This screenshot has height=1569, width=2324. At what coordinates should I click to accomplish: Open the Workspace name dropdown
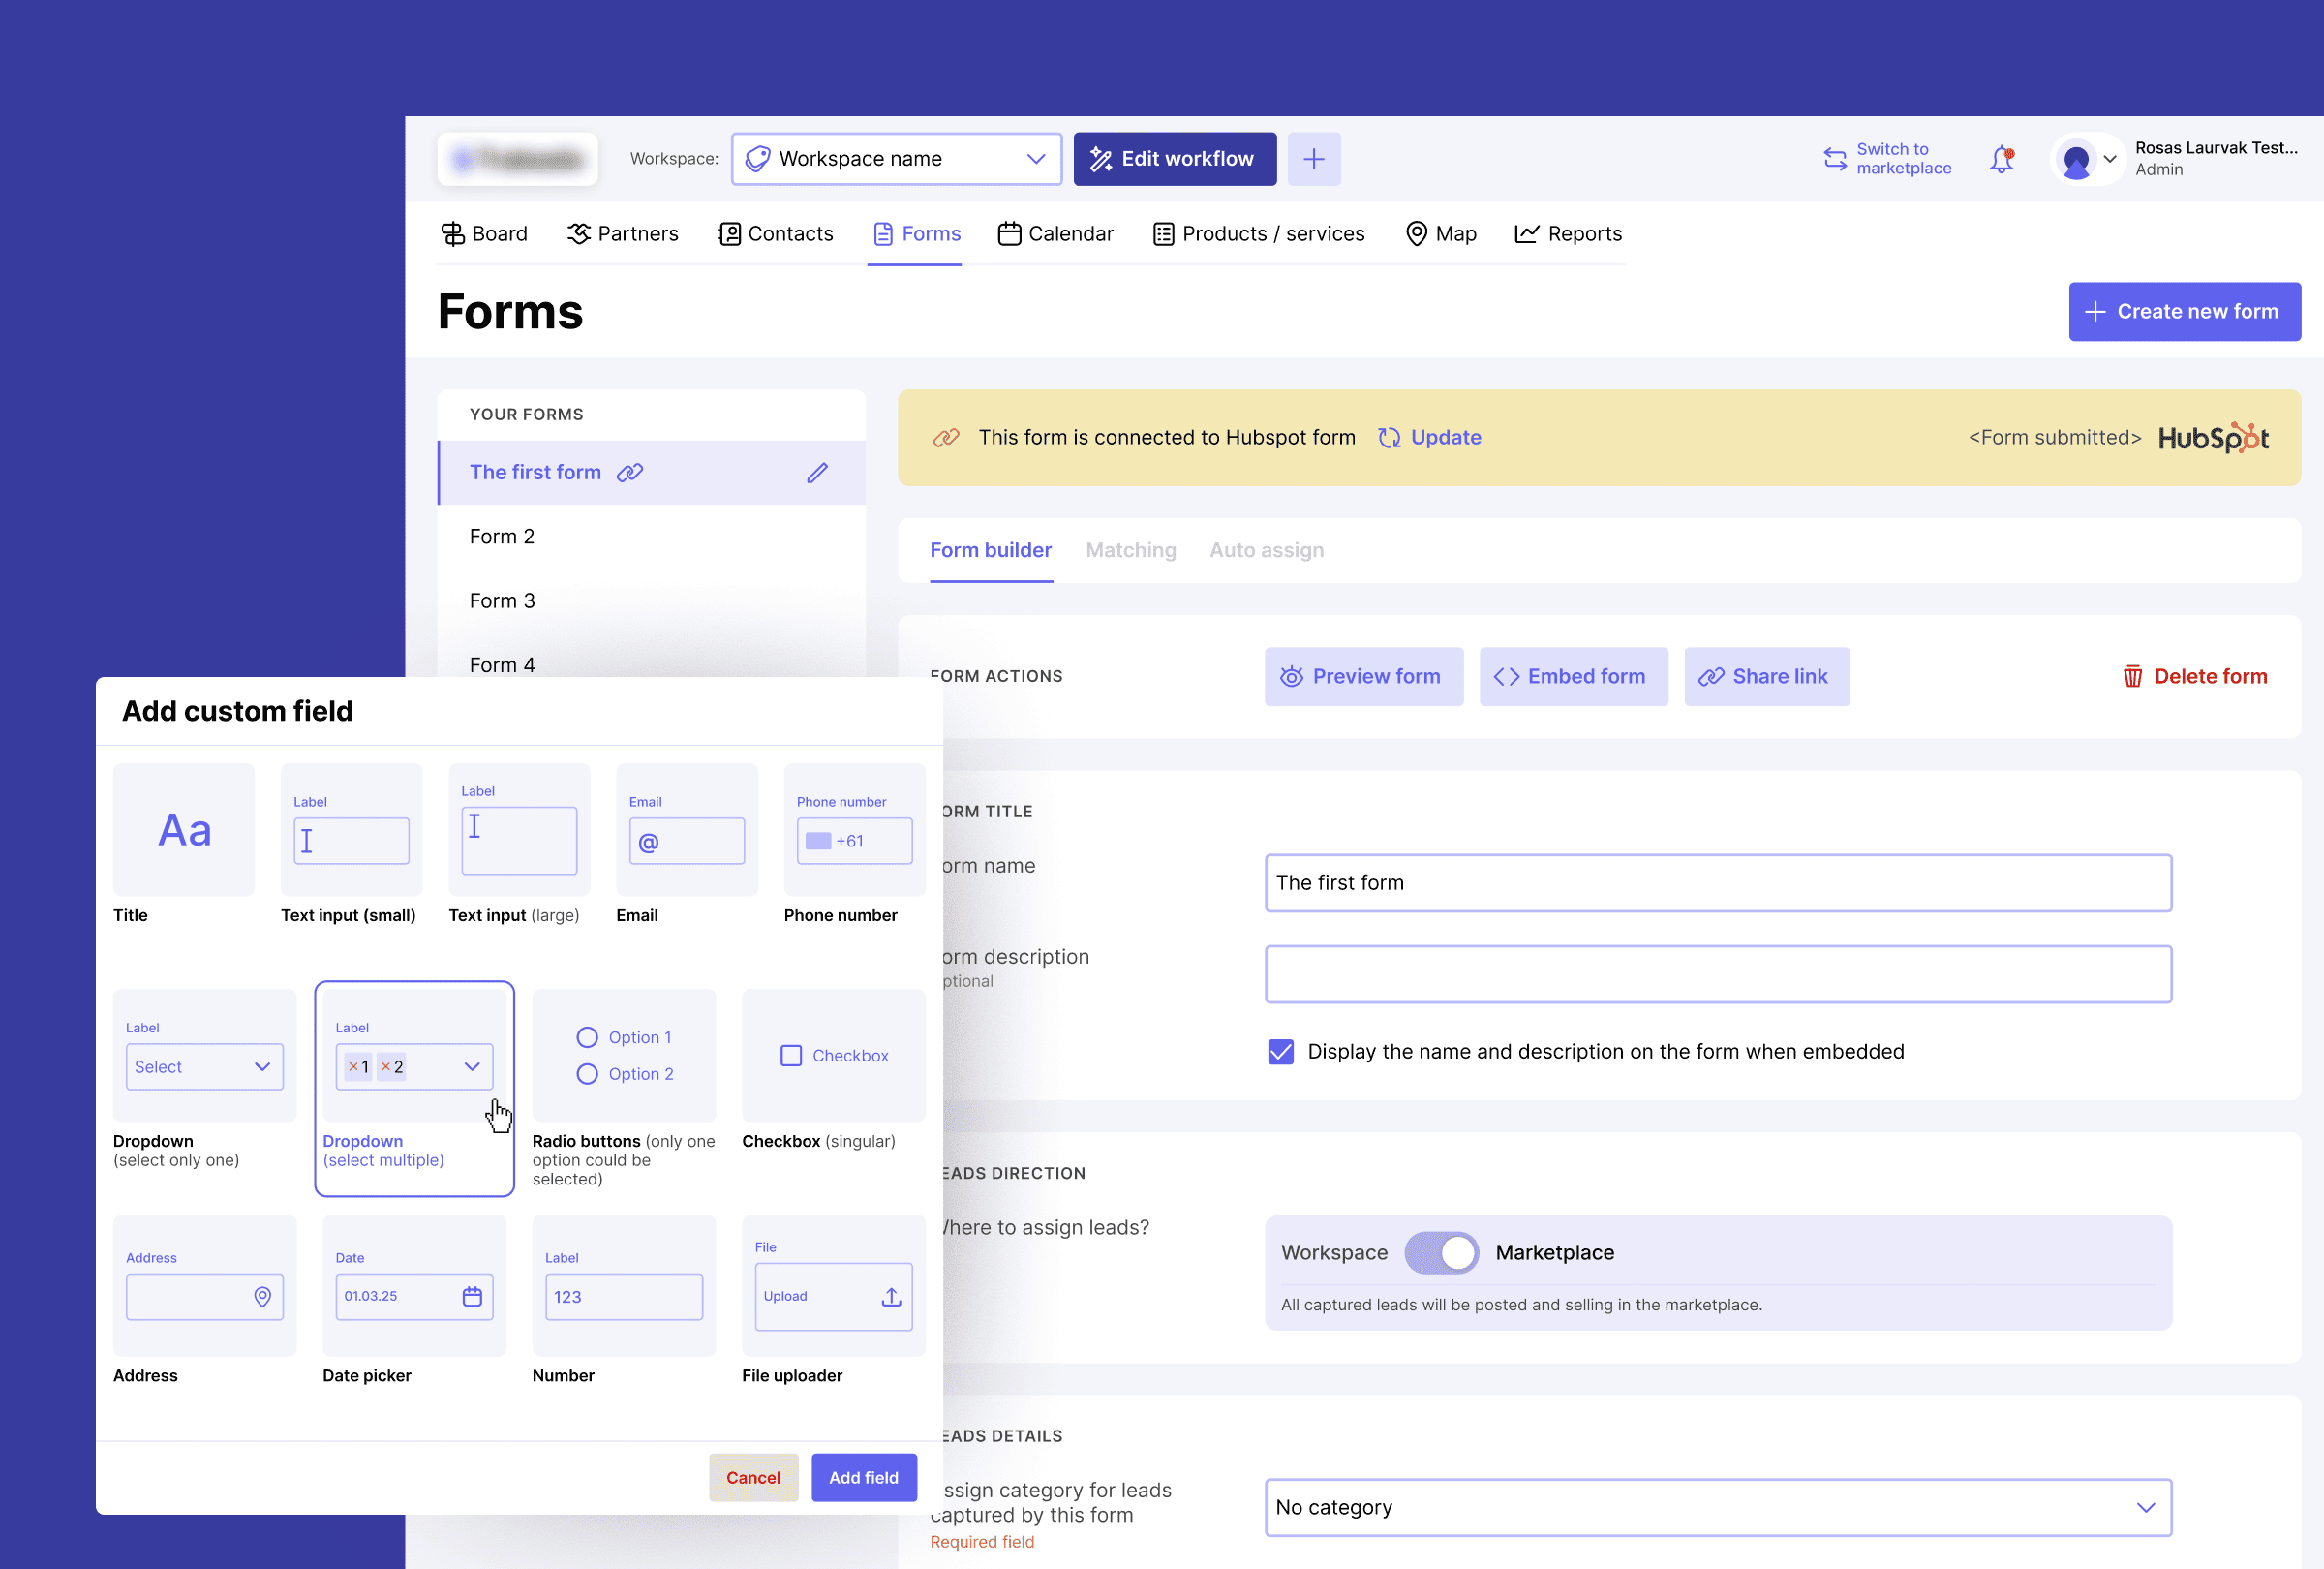pyautogui.click(x=895, y=159)
